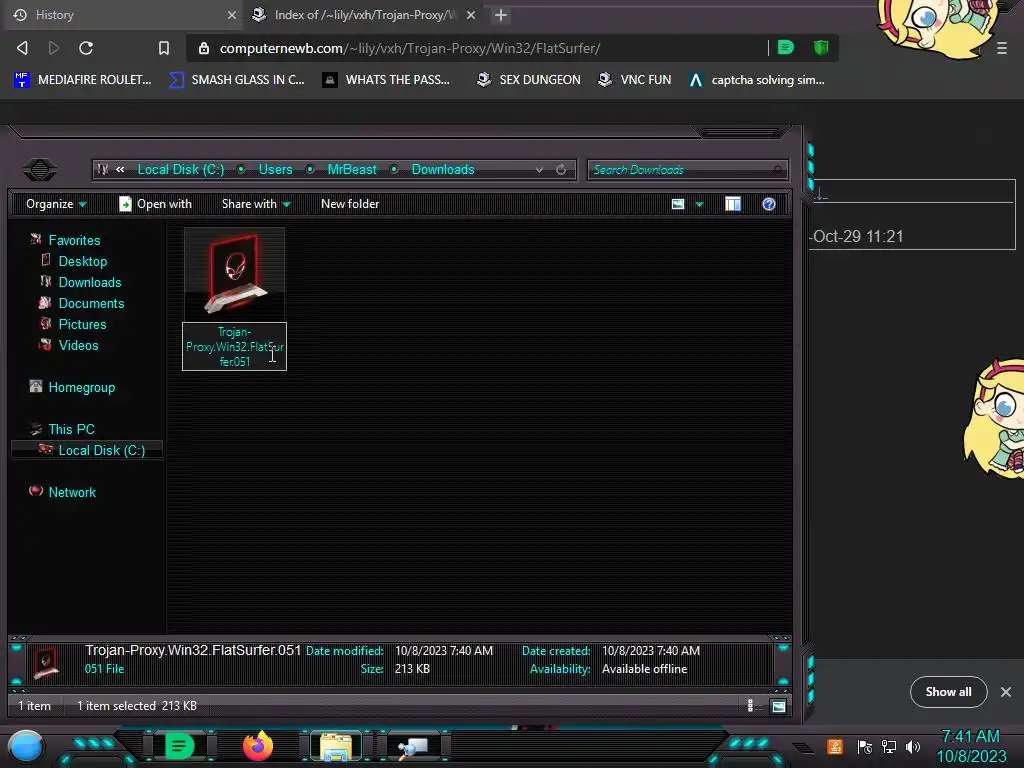The height and width of the screenshot is (768, 1024).
Task: Go forward in the browser
Action: 54,48
